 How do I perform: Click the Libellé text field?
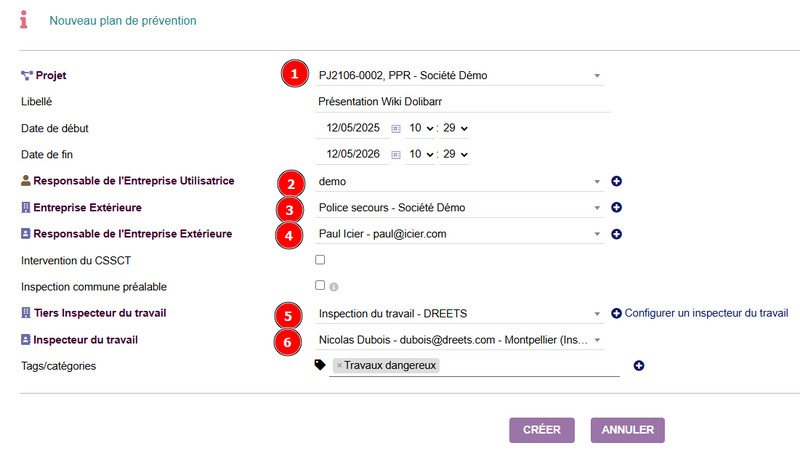463,101
